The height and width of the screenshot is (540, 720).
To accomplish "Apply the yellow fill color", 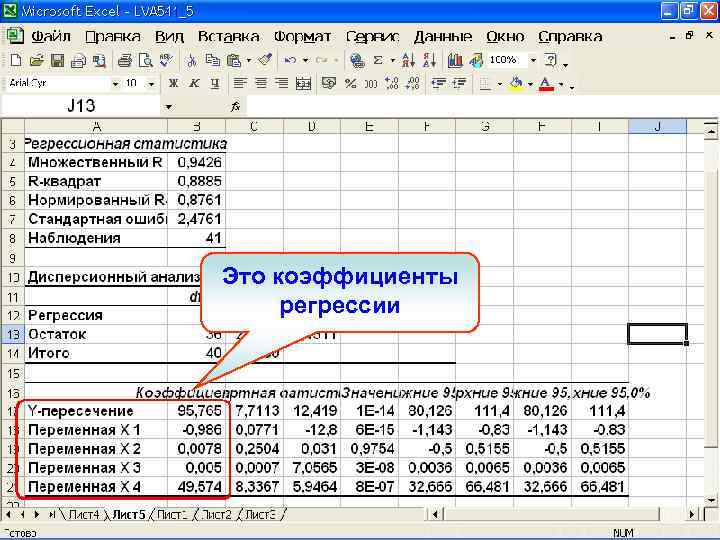I will pos(516,84).
